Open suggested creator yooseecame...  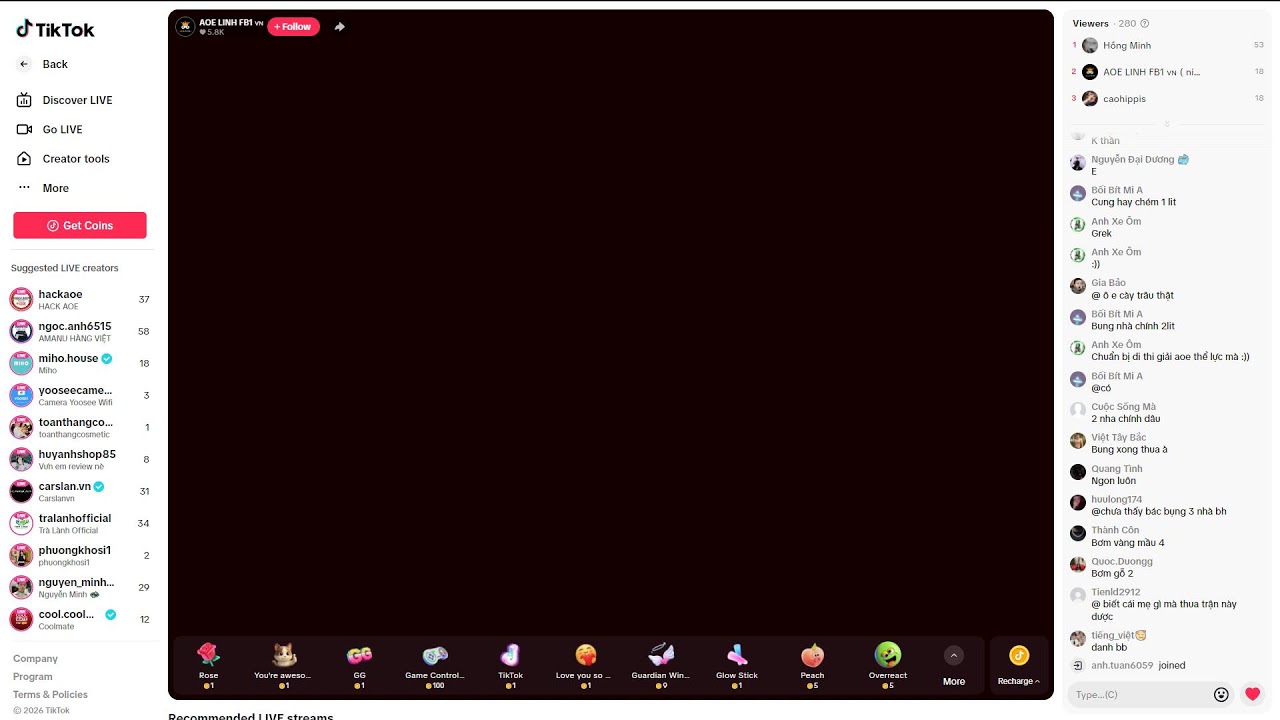coord(80,395)
